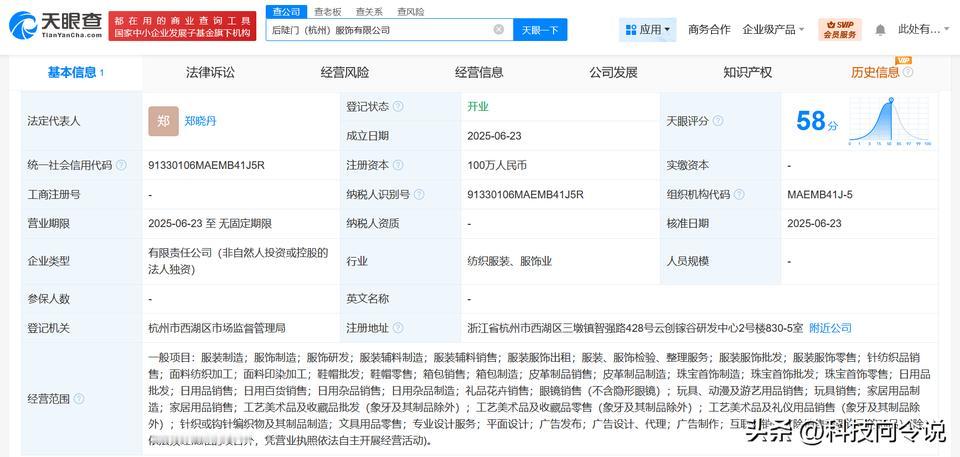This screenshot has width=960, height=457.
Task: Open the 知识产权 tab
Action: tap(748, 72)
